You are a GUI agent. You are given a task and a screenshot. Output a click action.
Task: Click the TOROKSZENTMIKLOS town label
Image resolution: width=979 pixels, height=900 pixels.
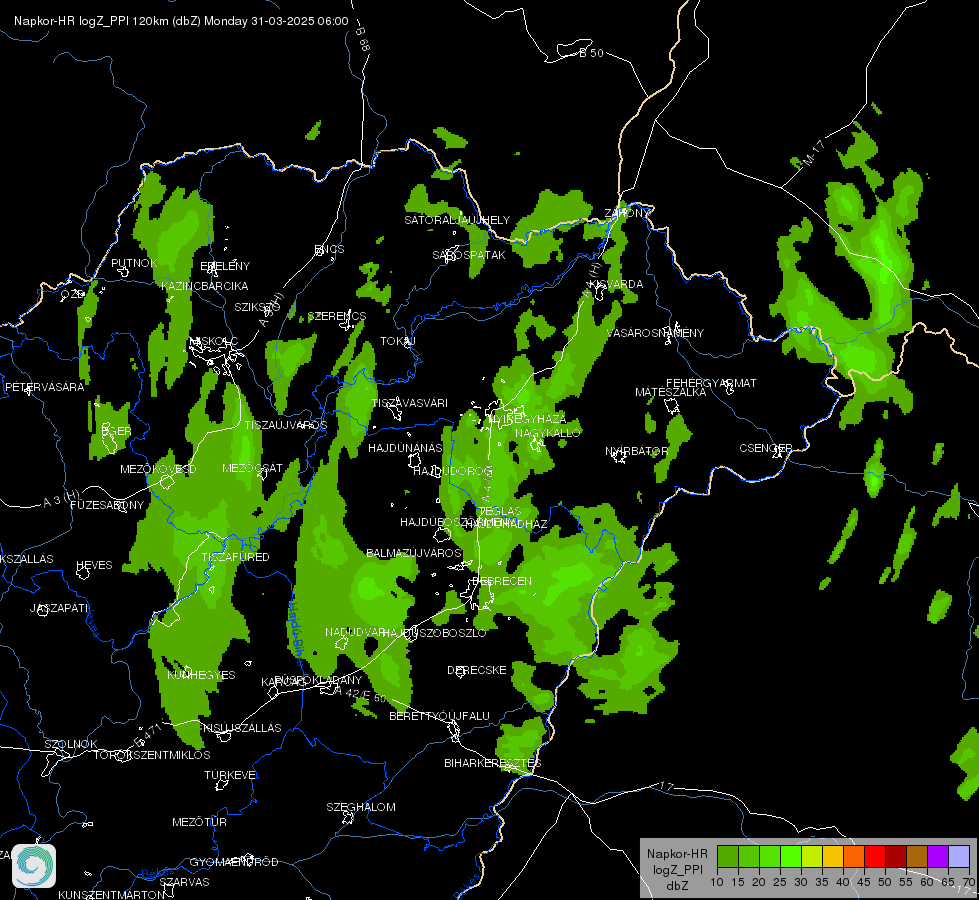coord(152,754)
